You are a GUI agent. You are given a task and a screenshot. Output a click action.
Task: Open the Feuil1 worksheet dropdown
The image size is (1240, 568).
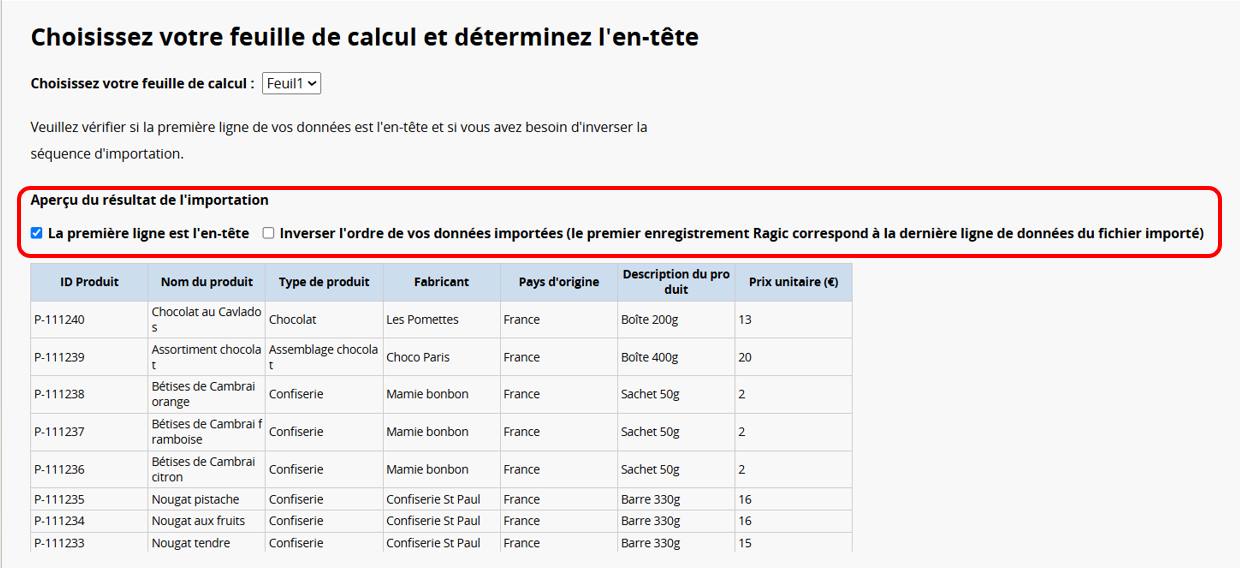[x=291, y=84]
